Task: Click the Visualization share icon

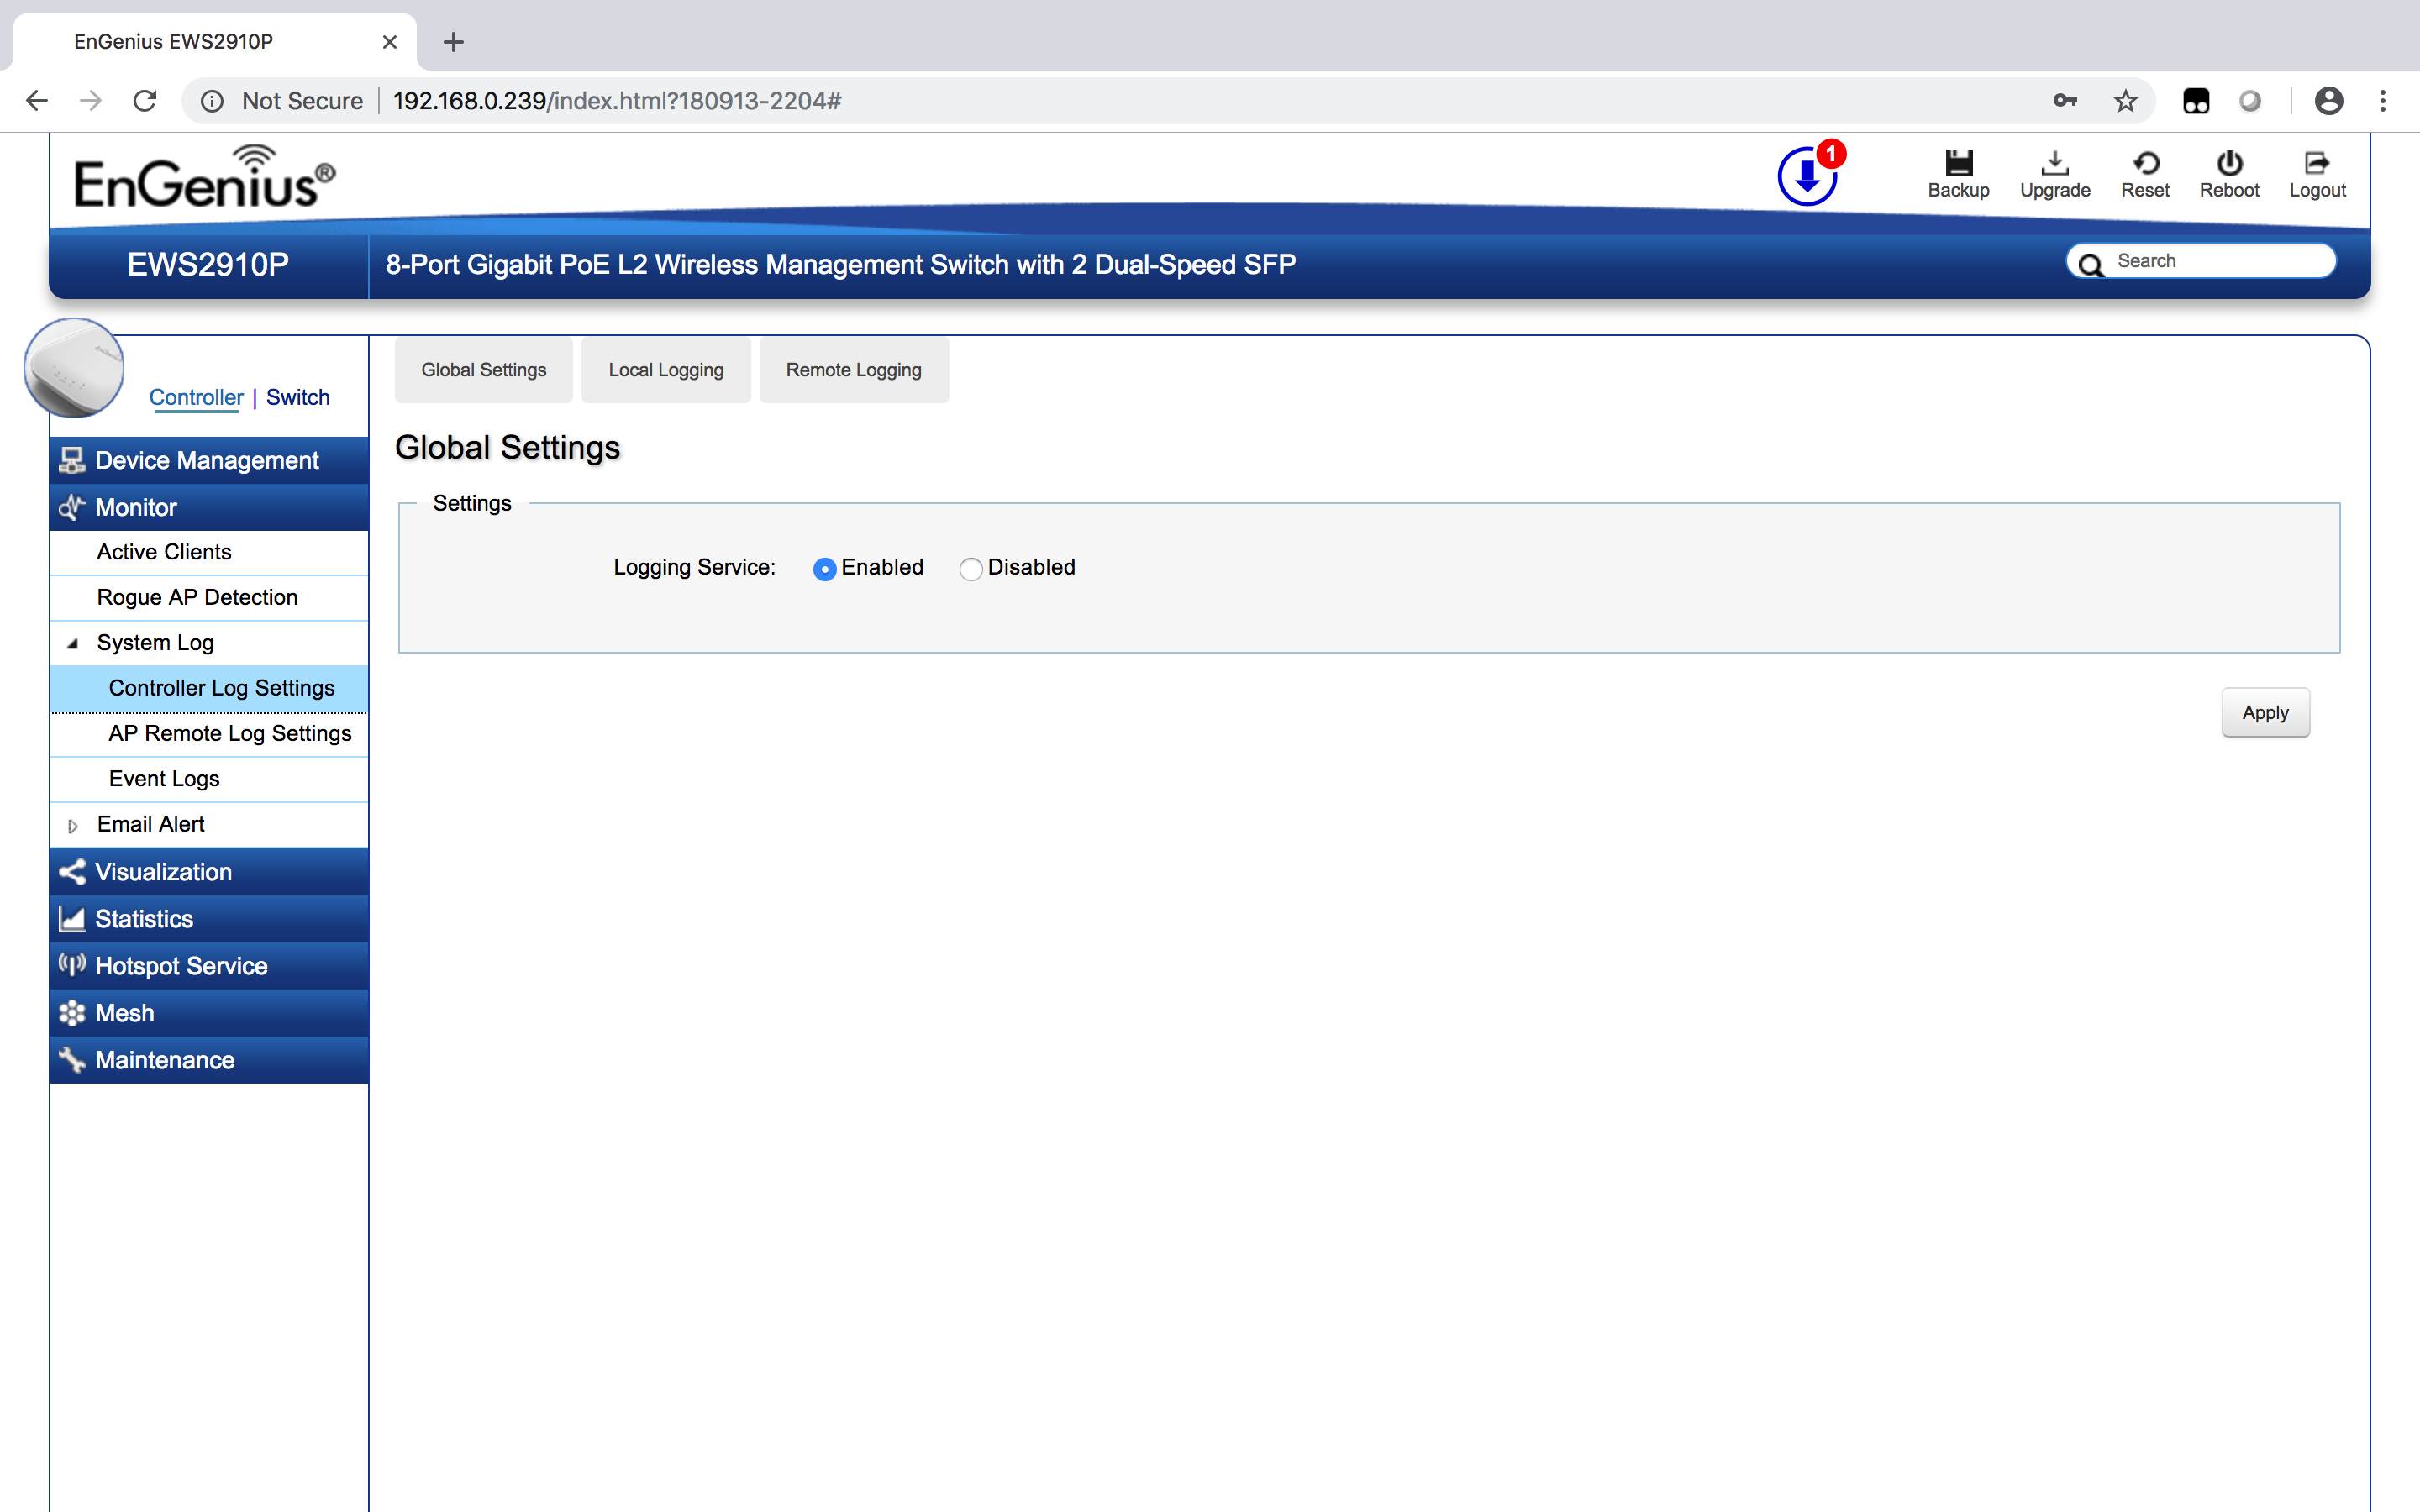Action: tap(72, 872)
